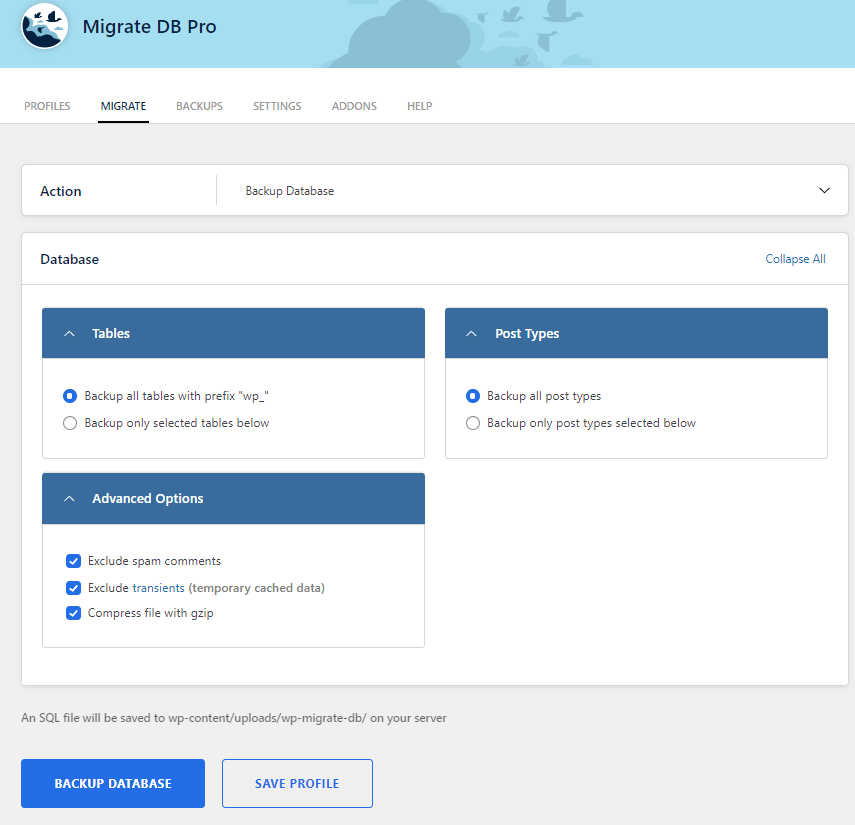Select backup all post types
Image resolution: width=855 pixels, height=825 pixels.
coord(472,396)
